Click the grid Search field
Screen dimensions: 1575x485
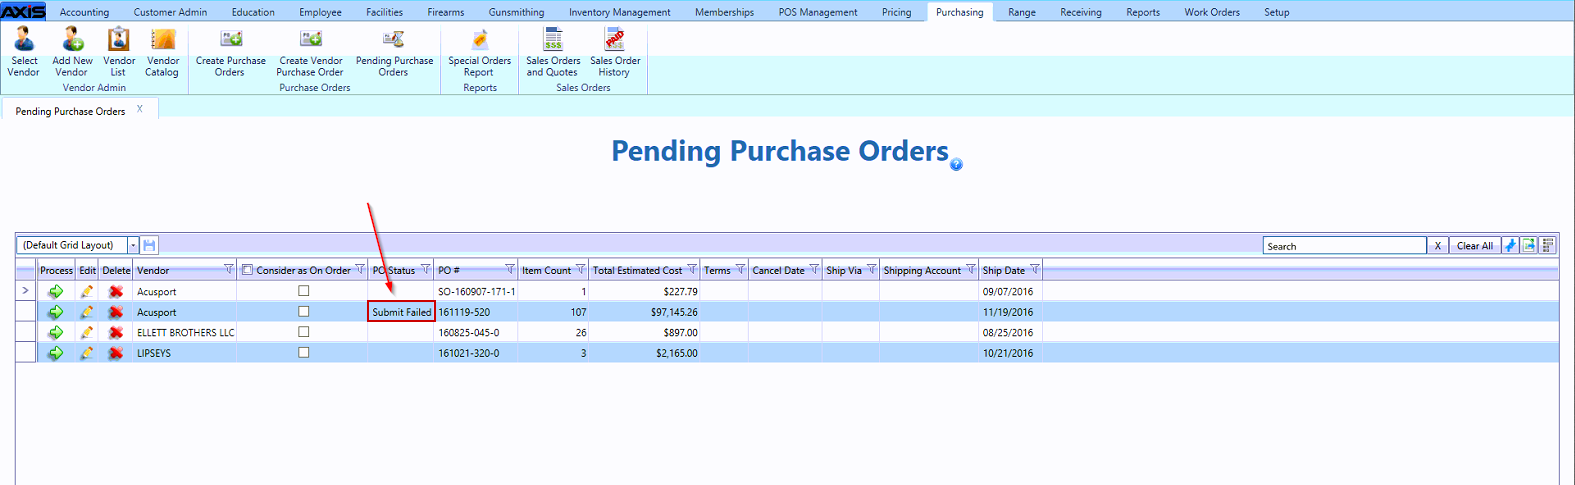tap(1345, 245)
